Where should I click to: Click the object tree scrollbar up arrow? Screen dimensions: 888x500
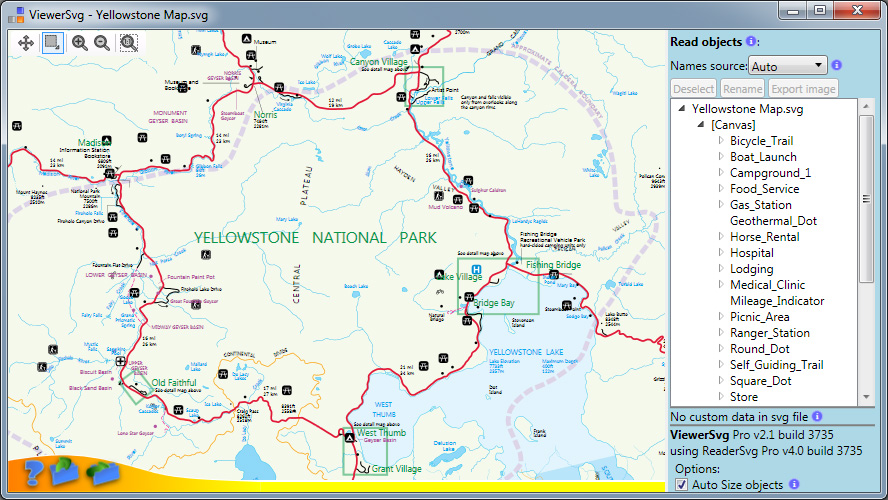pyautogui.click(x=866, y=106)
